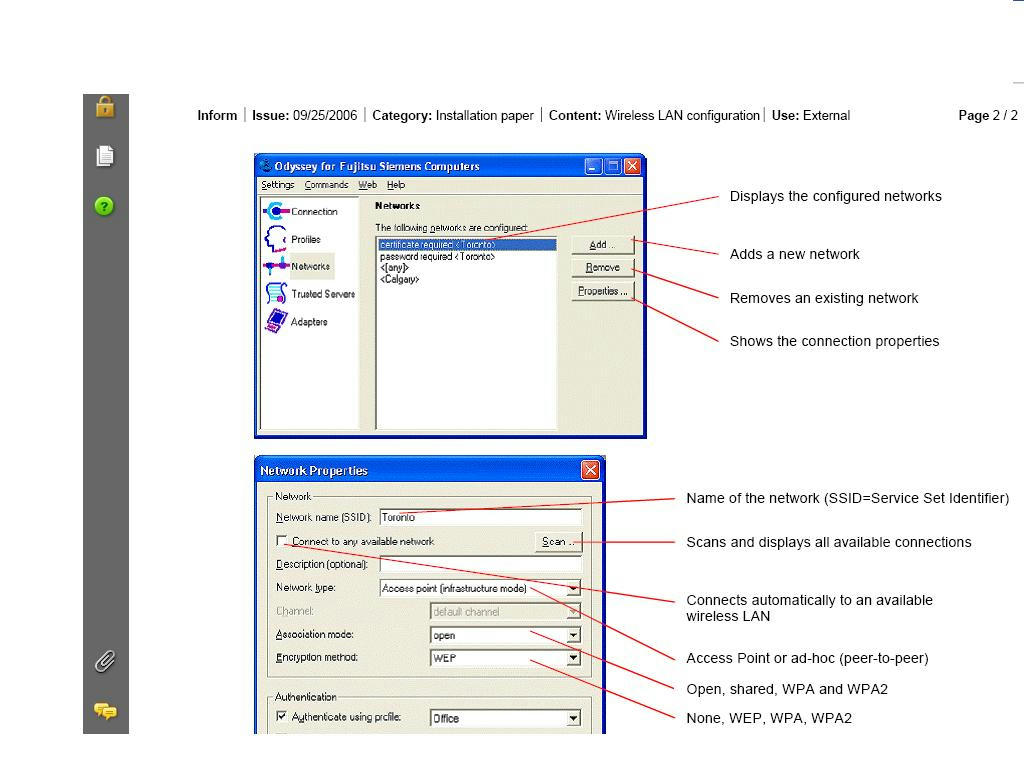Open the Help menu in Odyssey
1024x768 pixels.
click(x=396, y=185)
